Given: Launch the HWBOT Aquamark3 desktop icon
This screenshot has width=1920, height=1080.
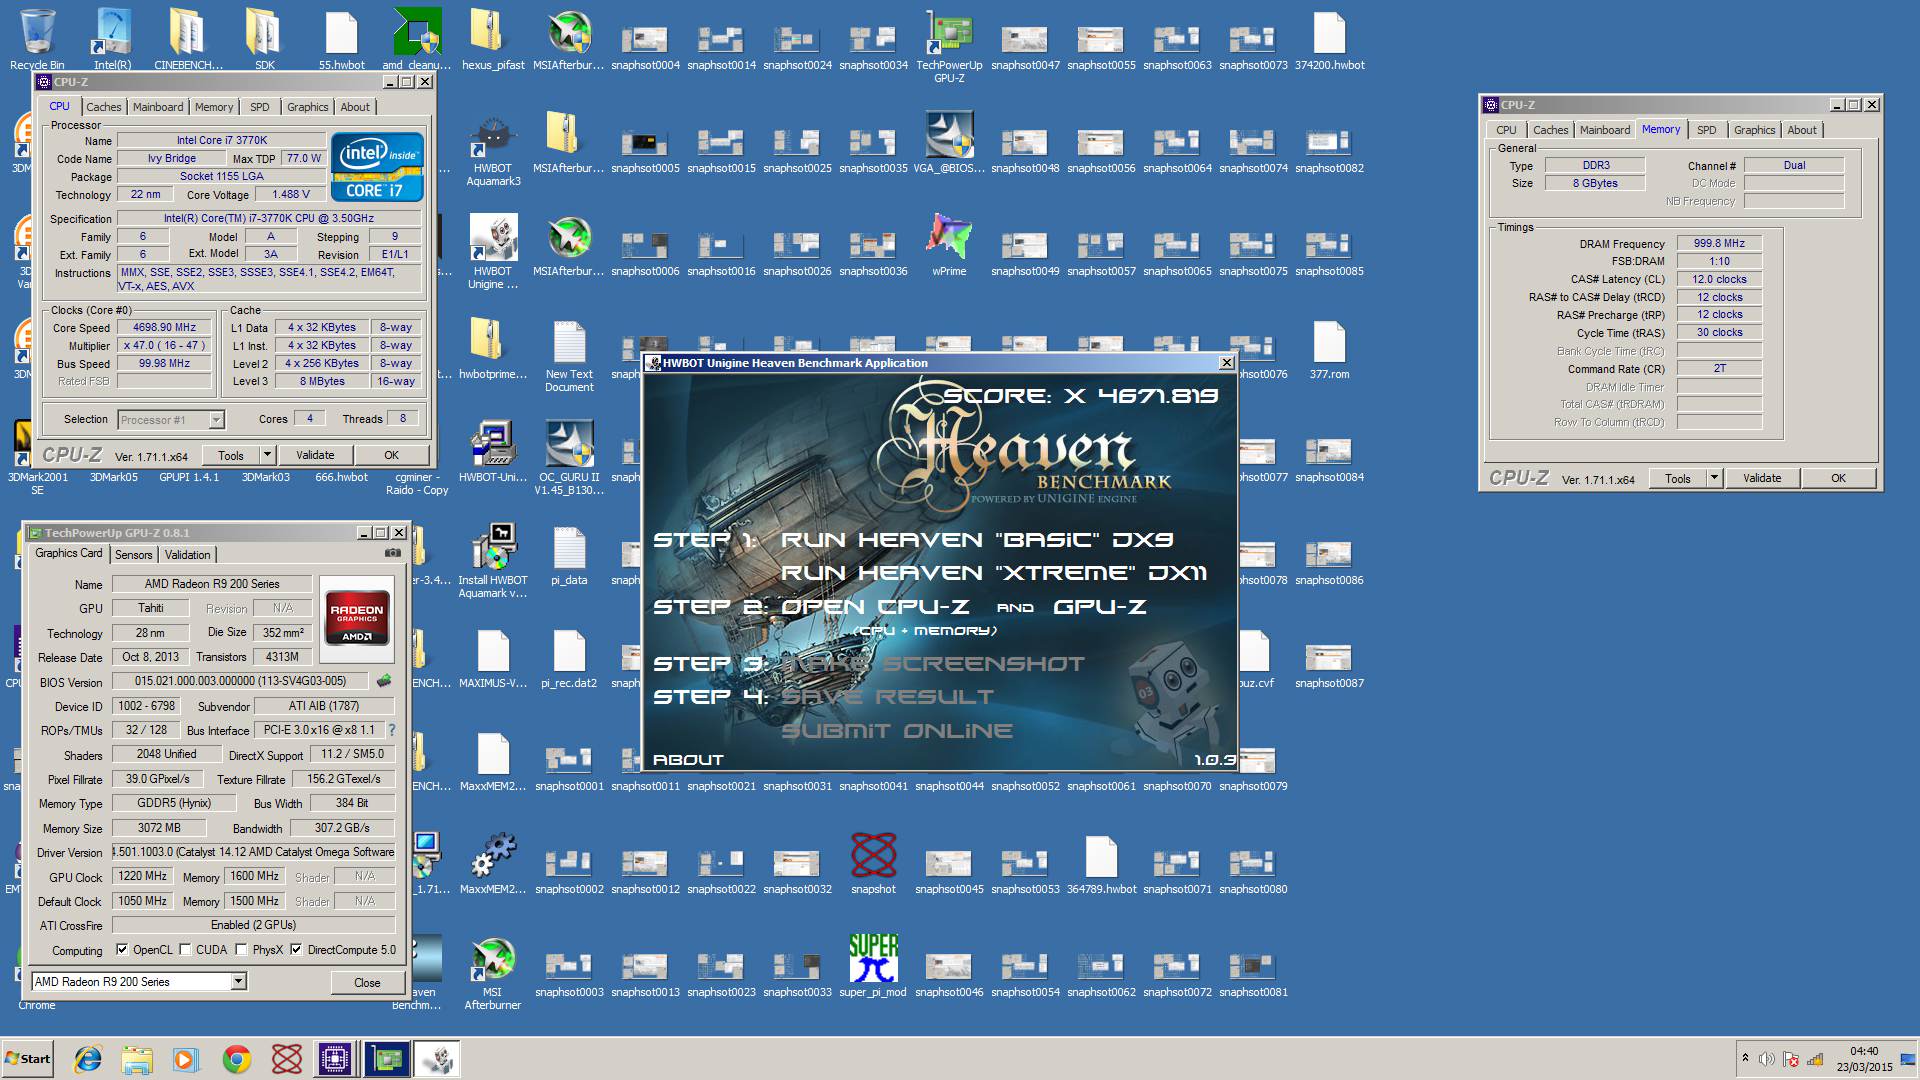Looking at the screenshot, I should click(x=493, y=150).
